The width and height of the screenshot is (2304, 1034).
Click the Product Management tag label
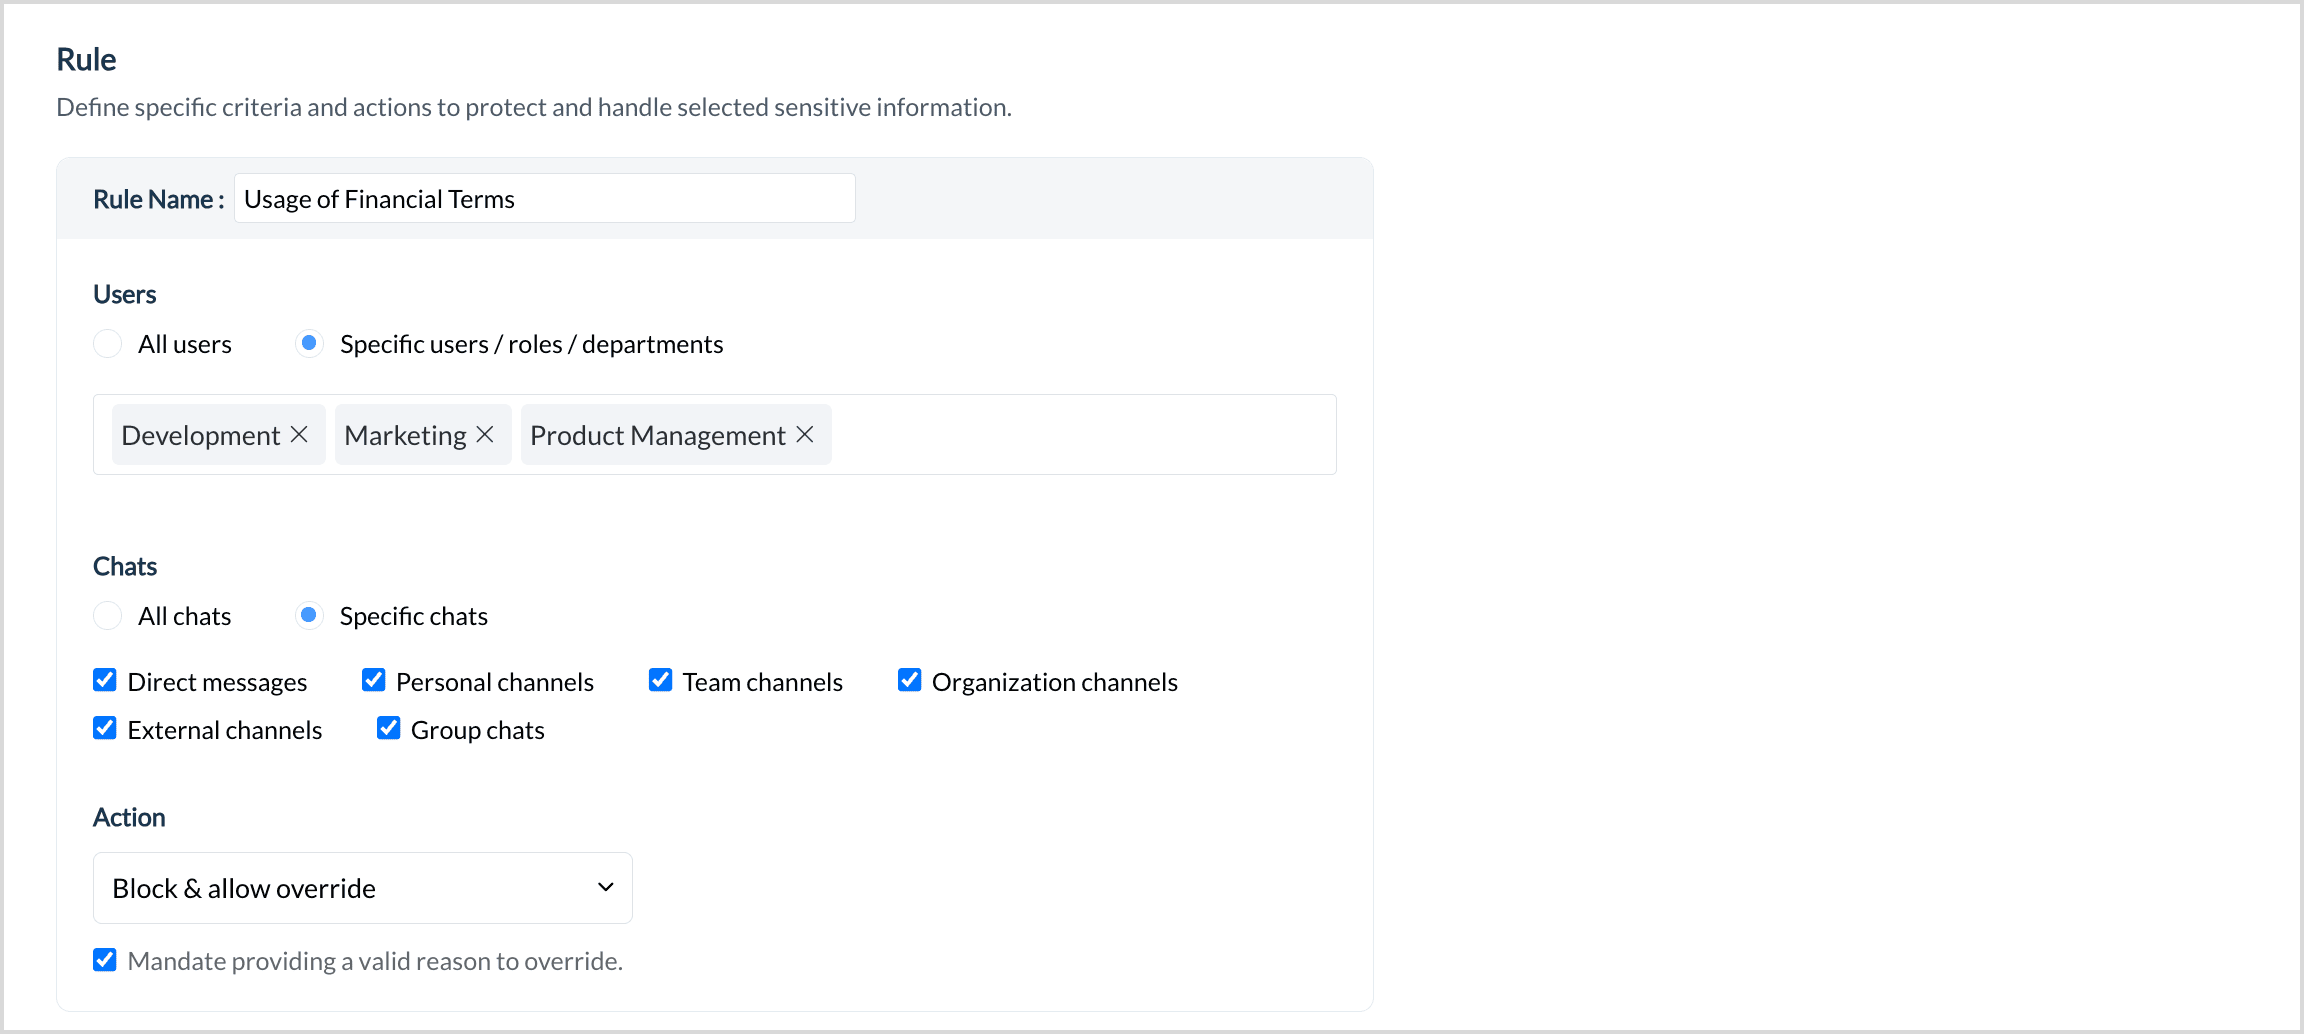click(x=657, y=436)
